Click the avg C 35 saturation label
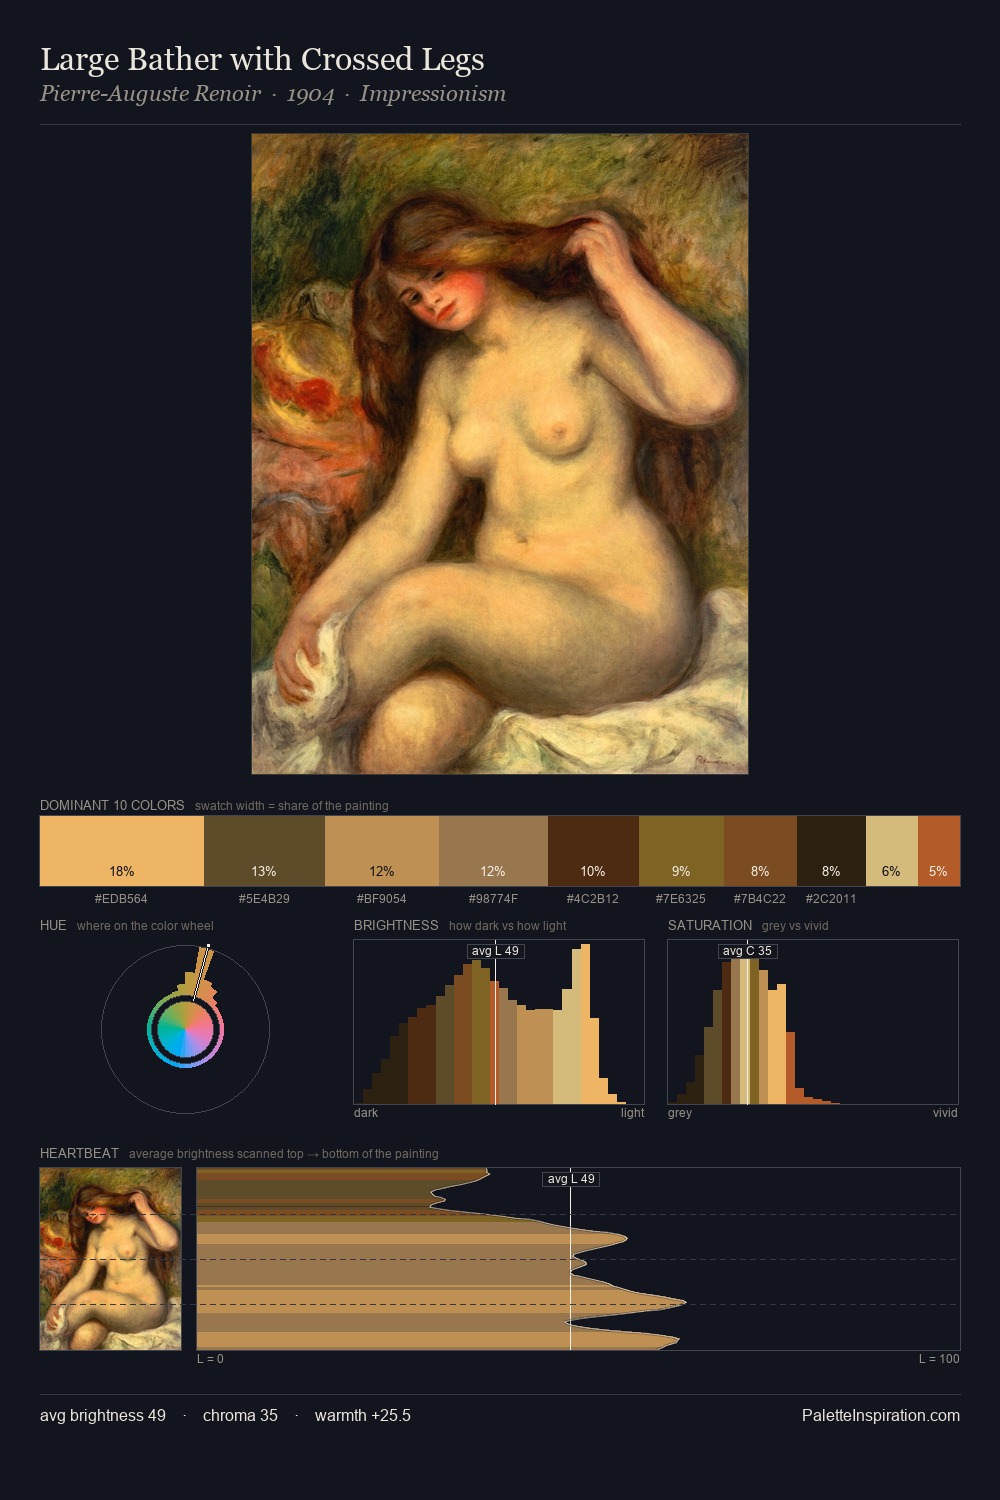The width and height of the screenshot is (1000, 1500). click(x=747, y=951)
